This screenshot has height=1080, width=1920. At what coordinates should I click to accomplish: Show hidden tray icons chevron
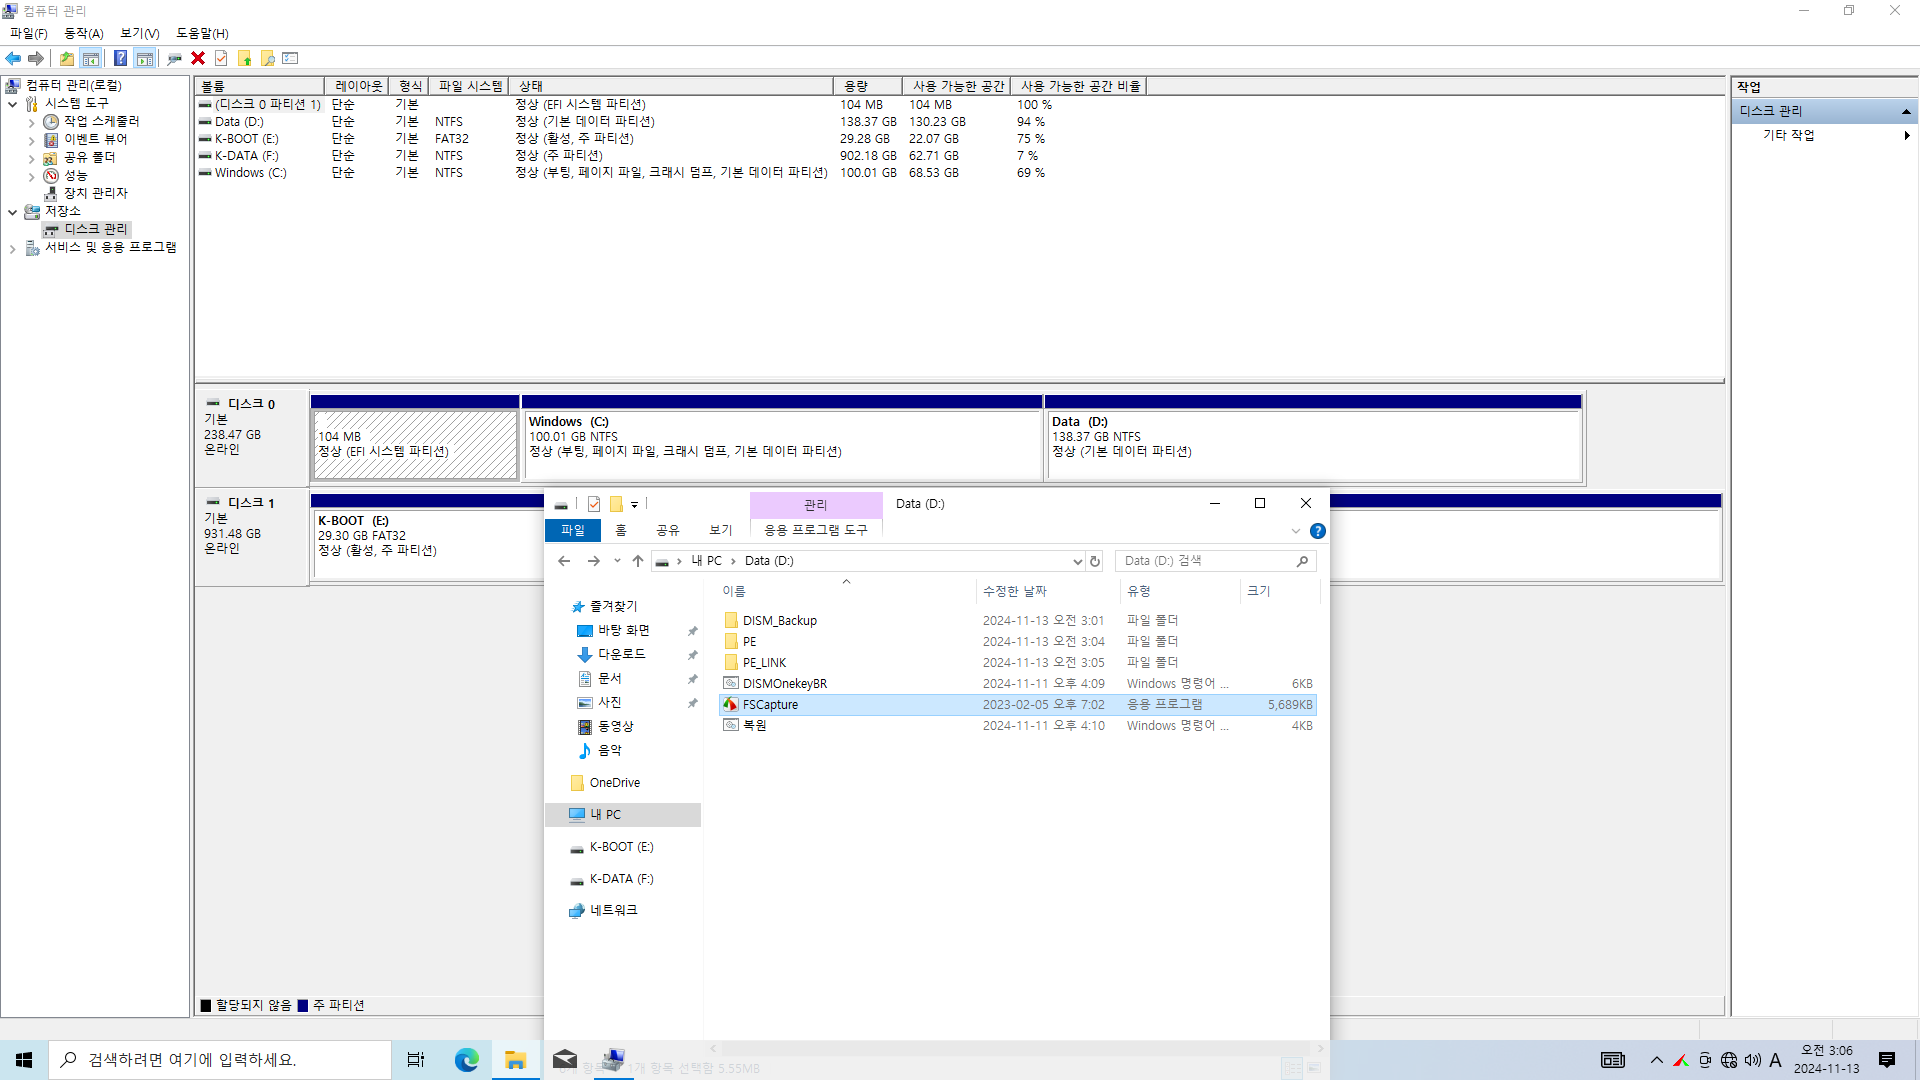1657,1060
